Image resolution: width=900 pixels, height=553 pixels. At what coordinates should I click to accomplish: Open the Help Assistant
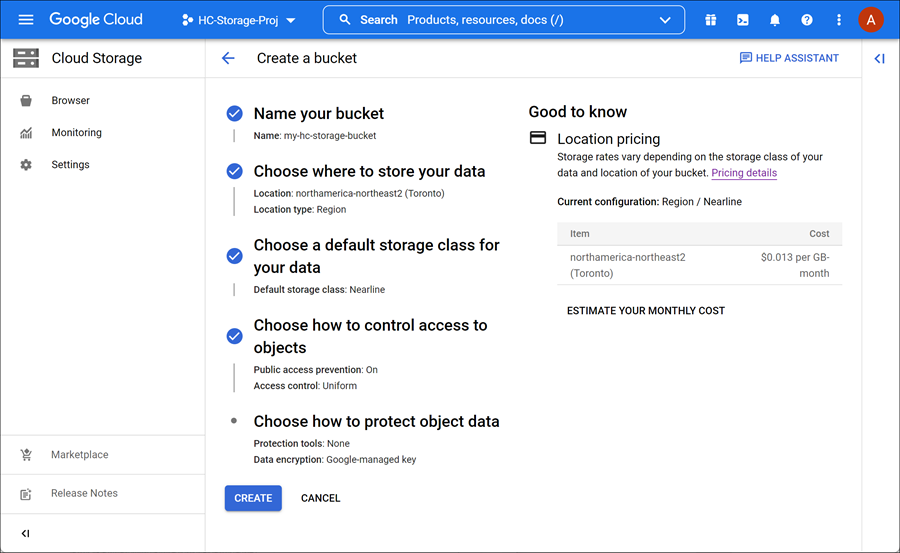point(789,58)
